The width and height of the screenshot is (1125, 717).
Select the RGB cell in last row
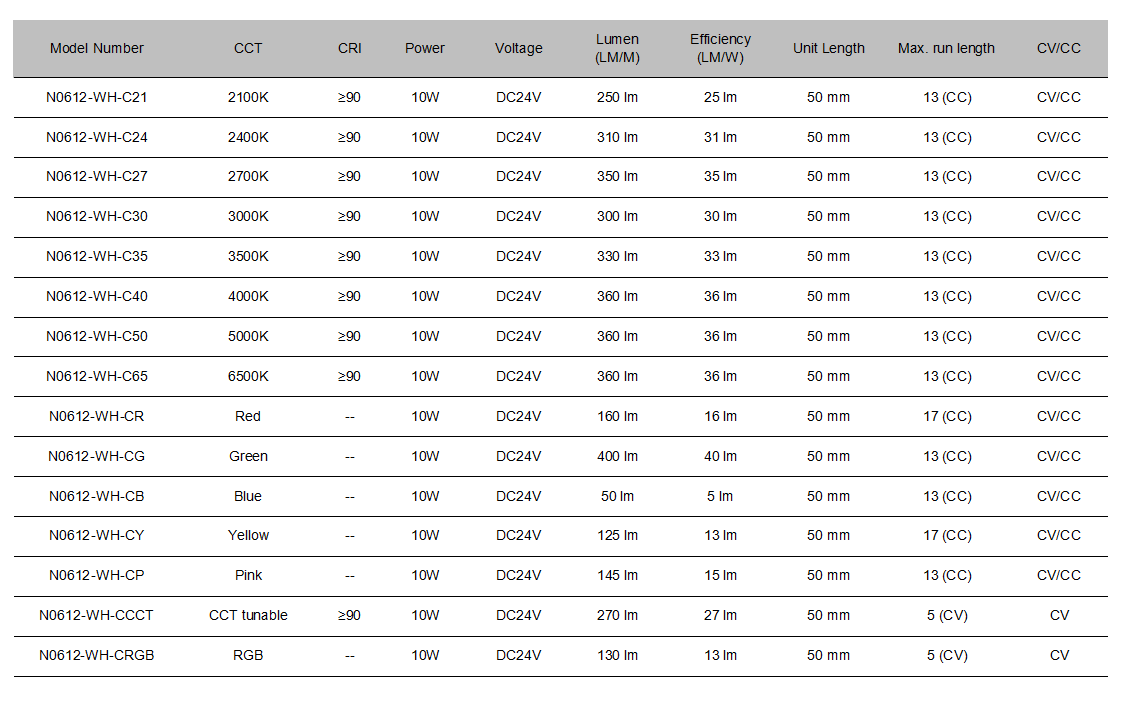[x=248, y=655]
